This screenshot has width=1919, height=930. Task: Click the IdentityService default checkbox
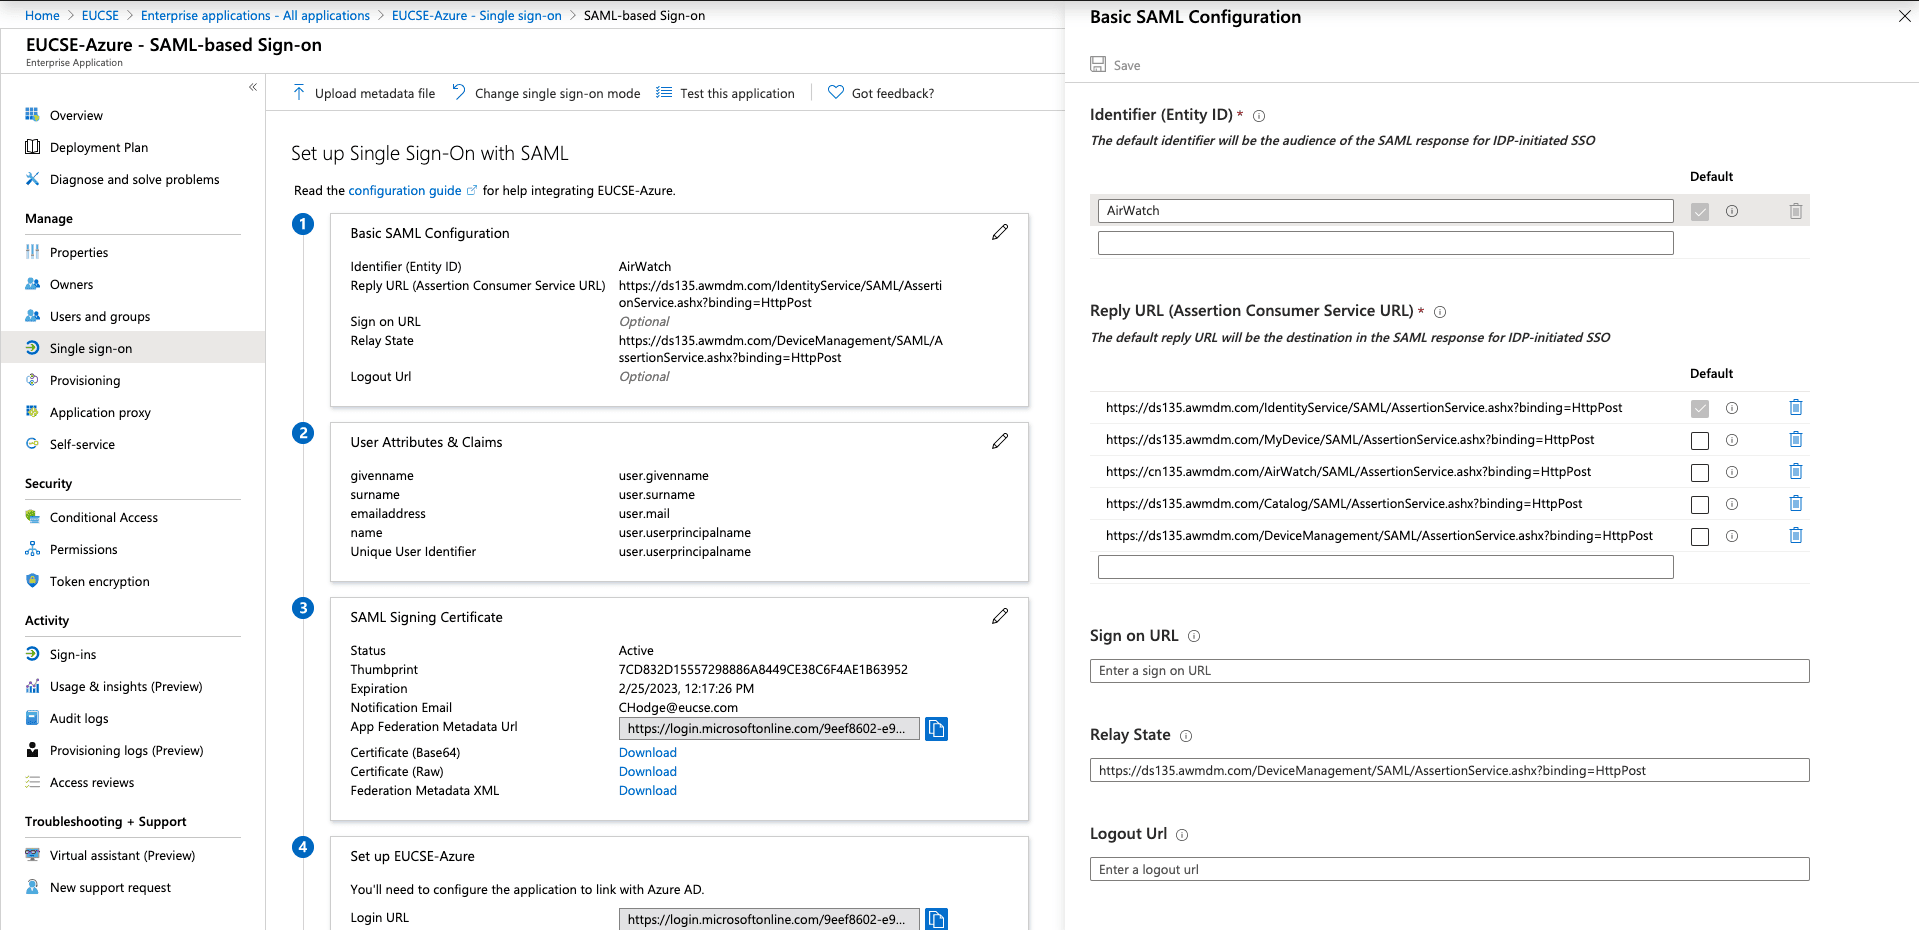[1700, 409]
